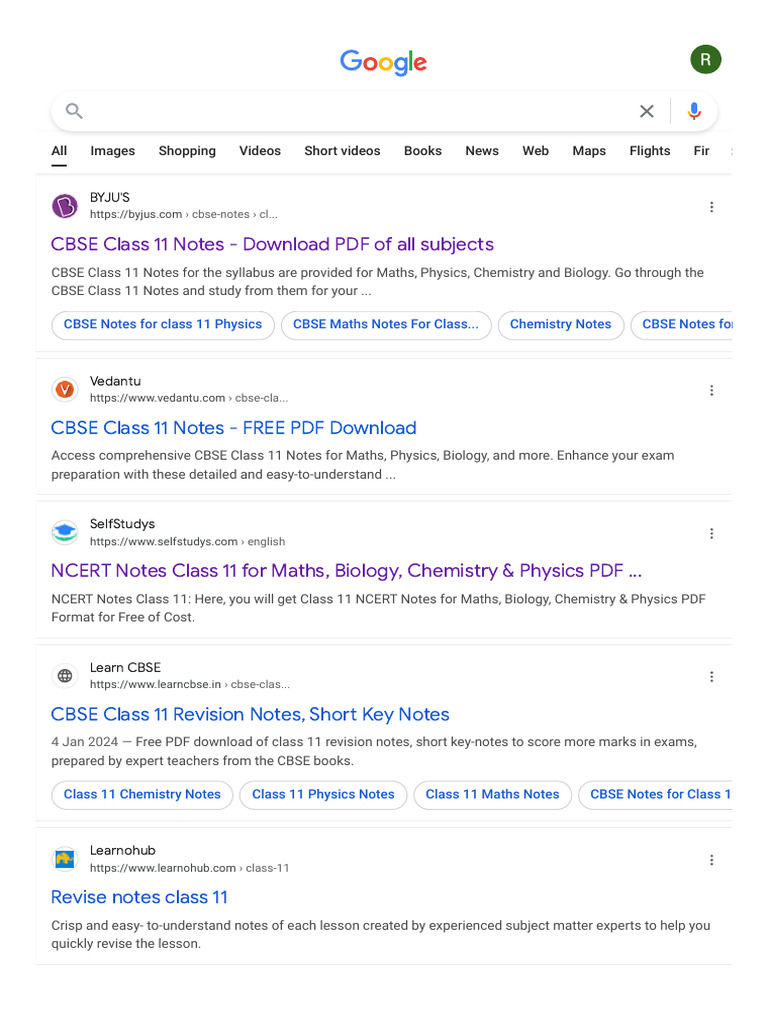The width and height of the screenshot is (768, 1024).
Task: Clear the search box with X icon
Action: click(x=647, y=111)
